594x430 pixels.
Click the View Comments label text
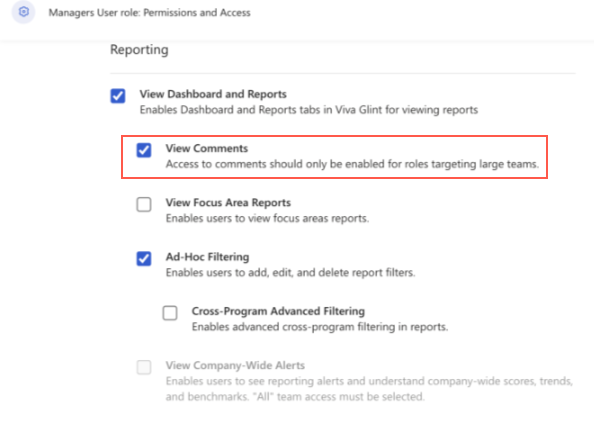point(207,148)
